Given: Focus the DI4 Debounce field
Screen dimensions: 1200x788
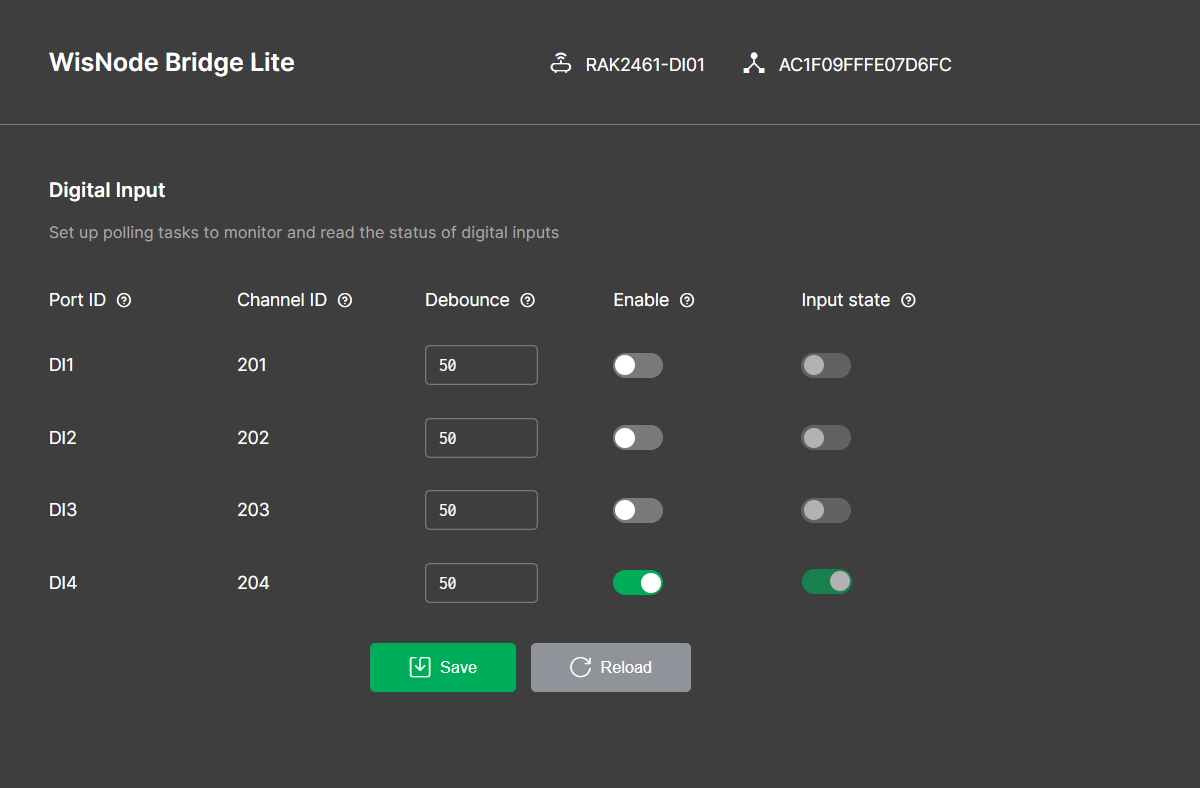Looking at the screenshot, I should click(x=481, y=583).
